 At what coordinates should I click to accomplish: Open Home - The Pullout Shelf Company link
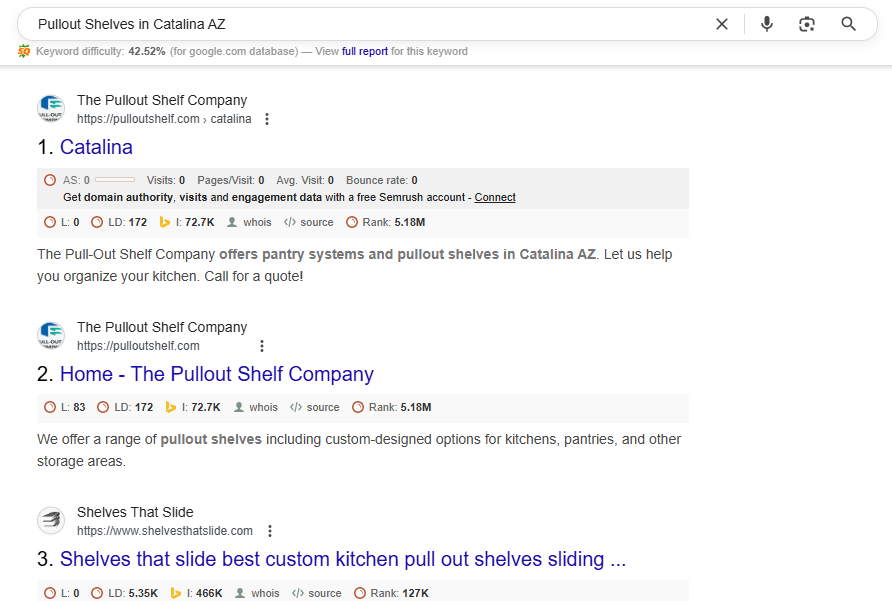[216, 374]
